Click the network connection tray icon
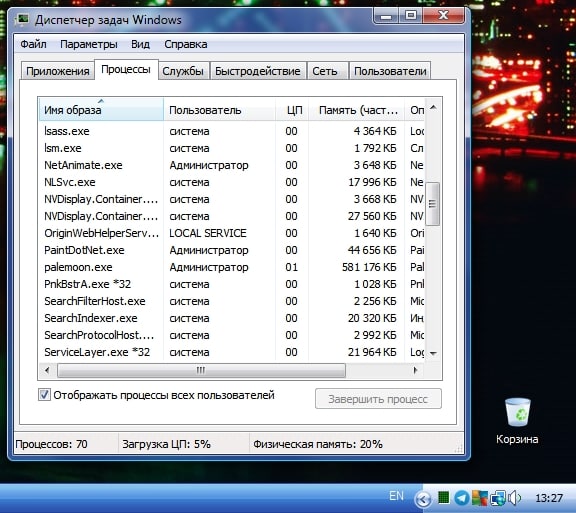 coord(498,498)
